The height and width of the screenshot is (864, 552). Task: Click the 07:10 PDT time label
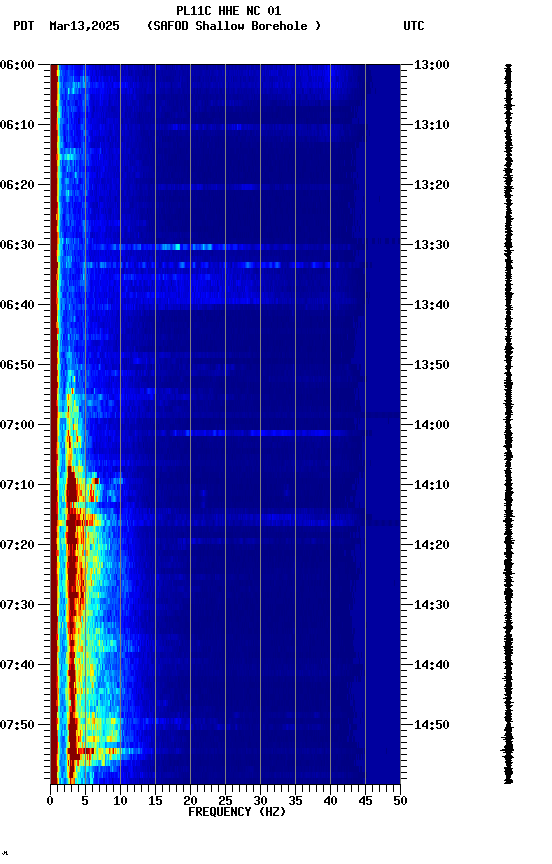[x=17, y=485]
